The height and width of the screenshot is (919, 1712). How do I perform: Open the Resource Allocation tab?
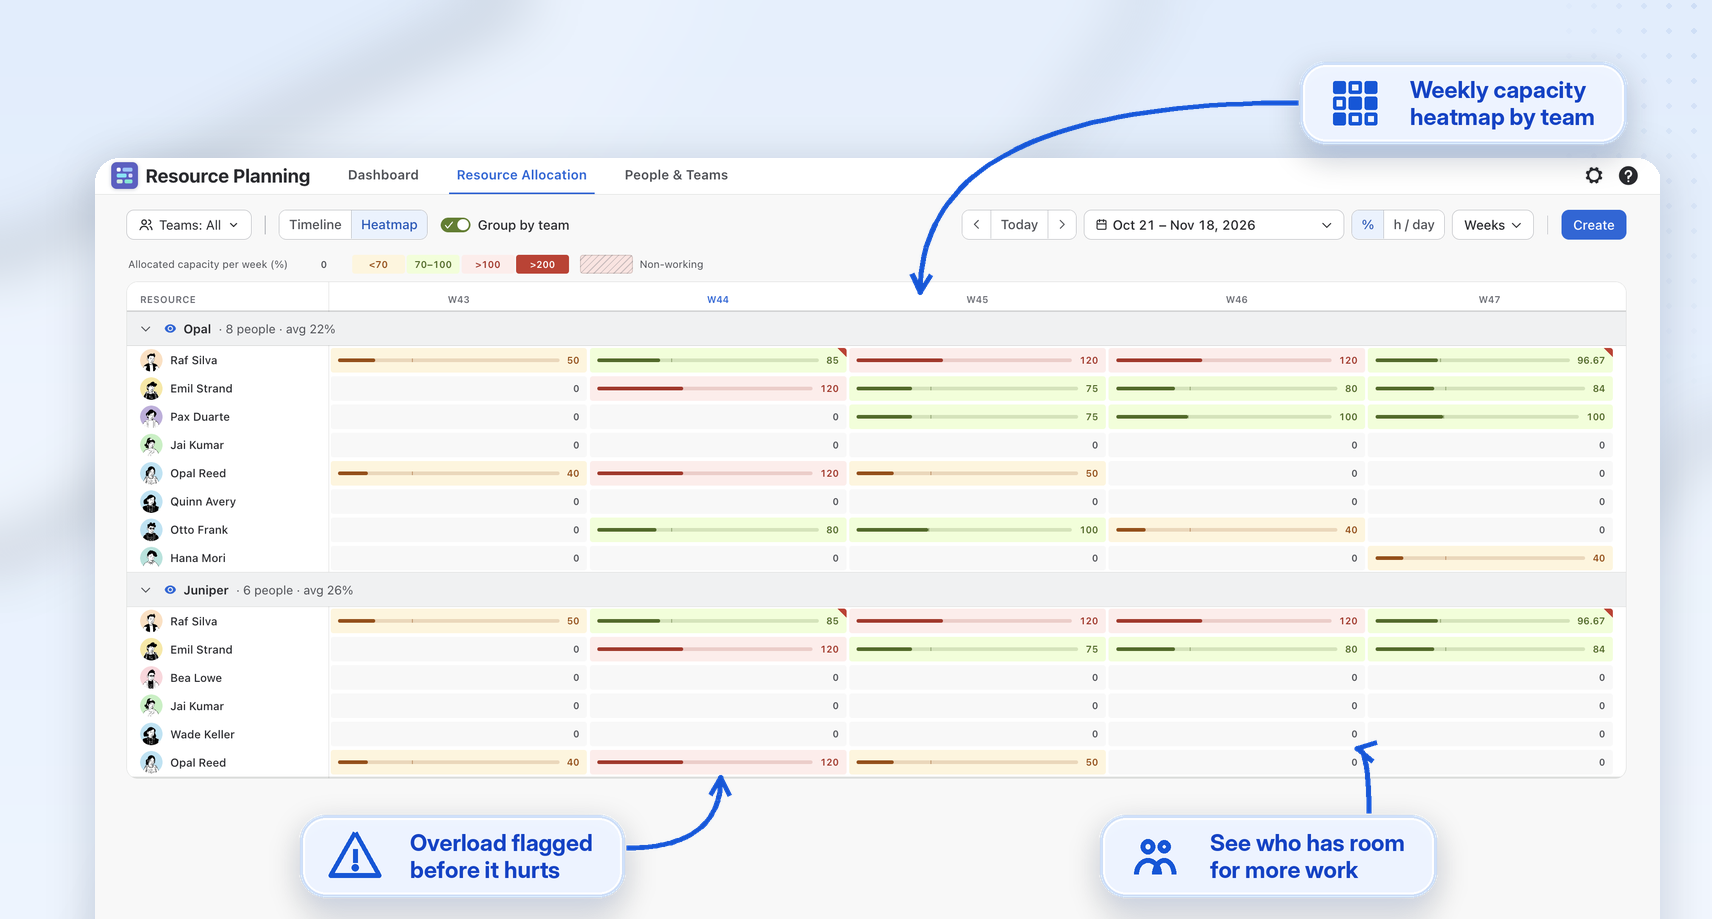coord(522,175)
